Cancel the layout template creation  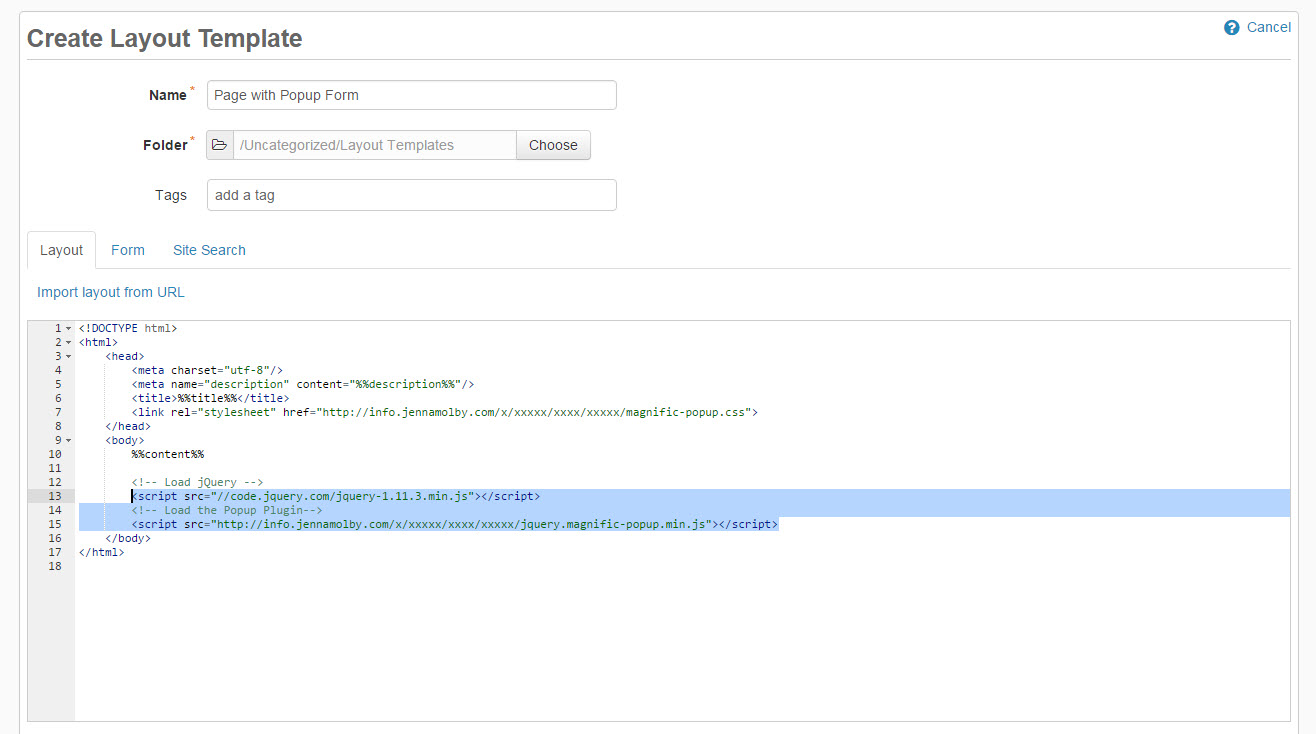[x=1268, y=28]
